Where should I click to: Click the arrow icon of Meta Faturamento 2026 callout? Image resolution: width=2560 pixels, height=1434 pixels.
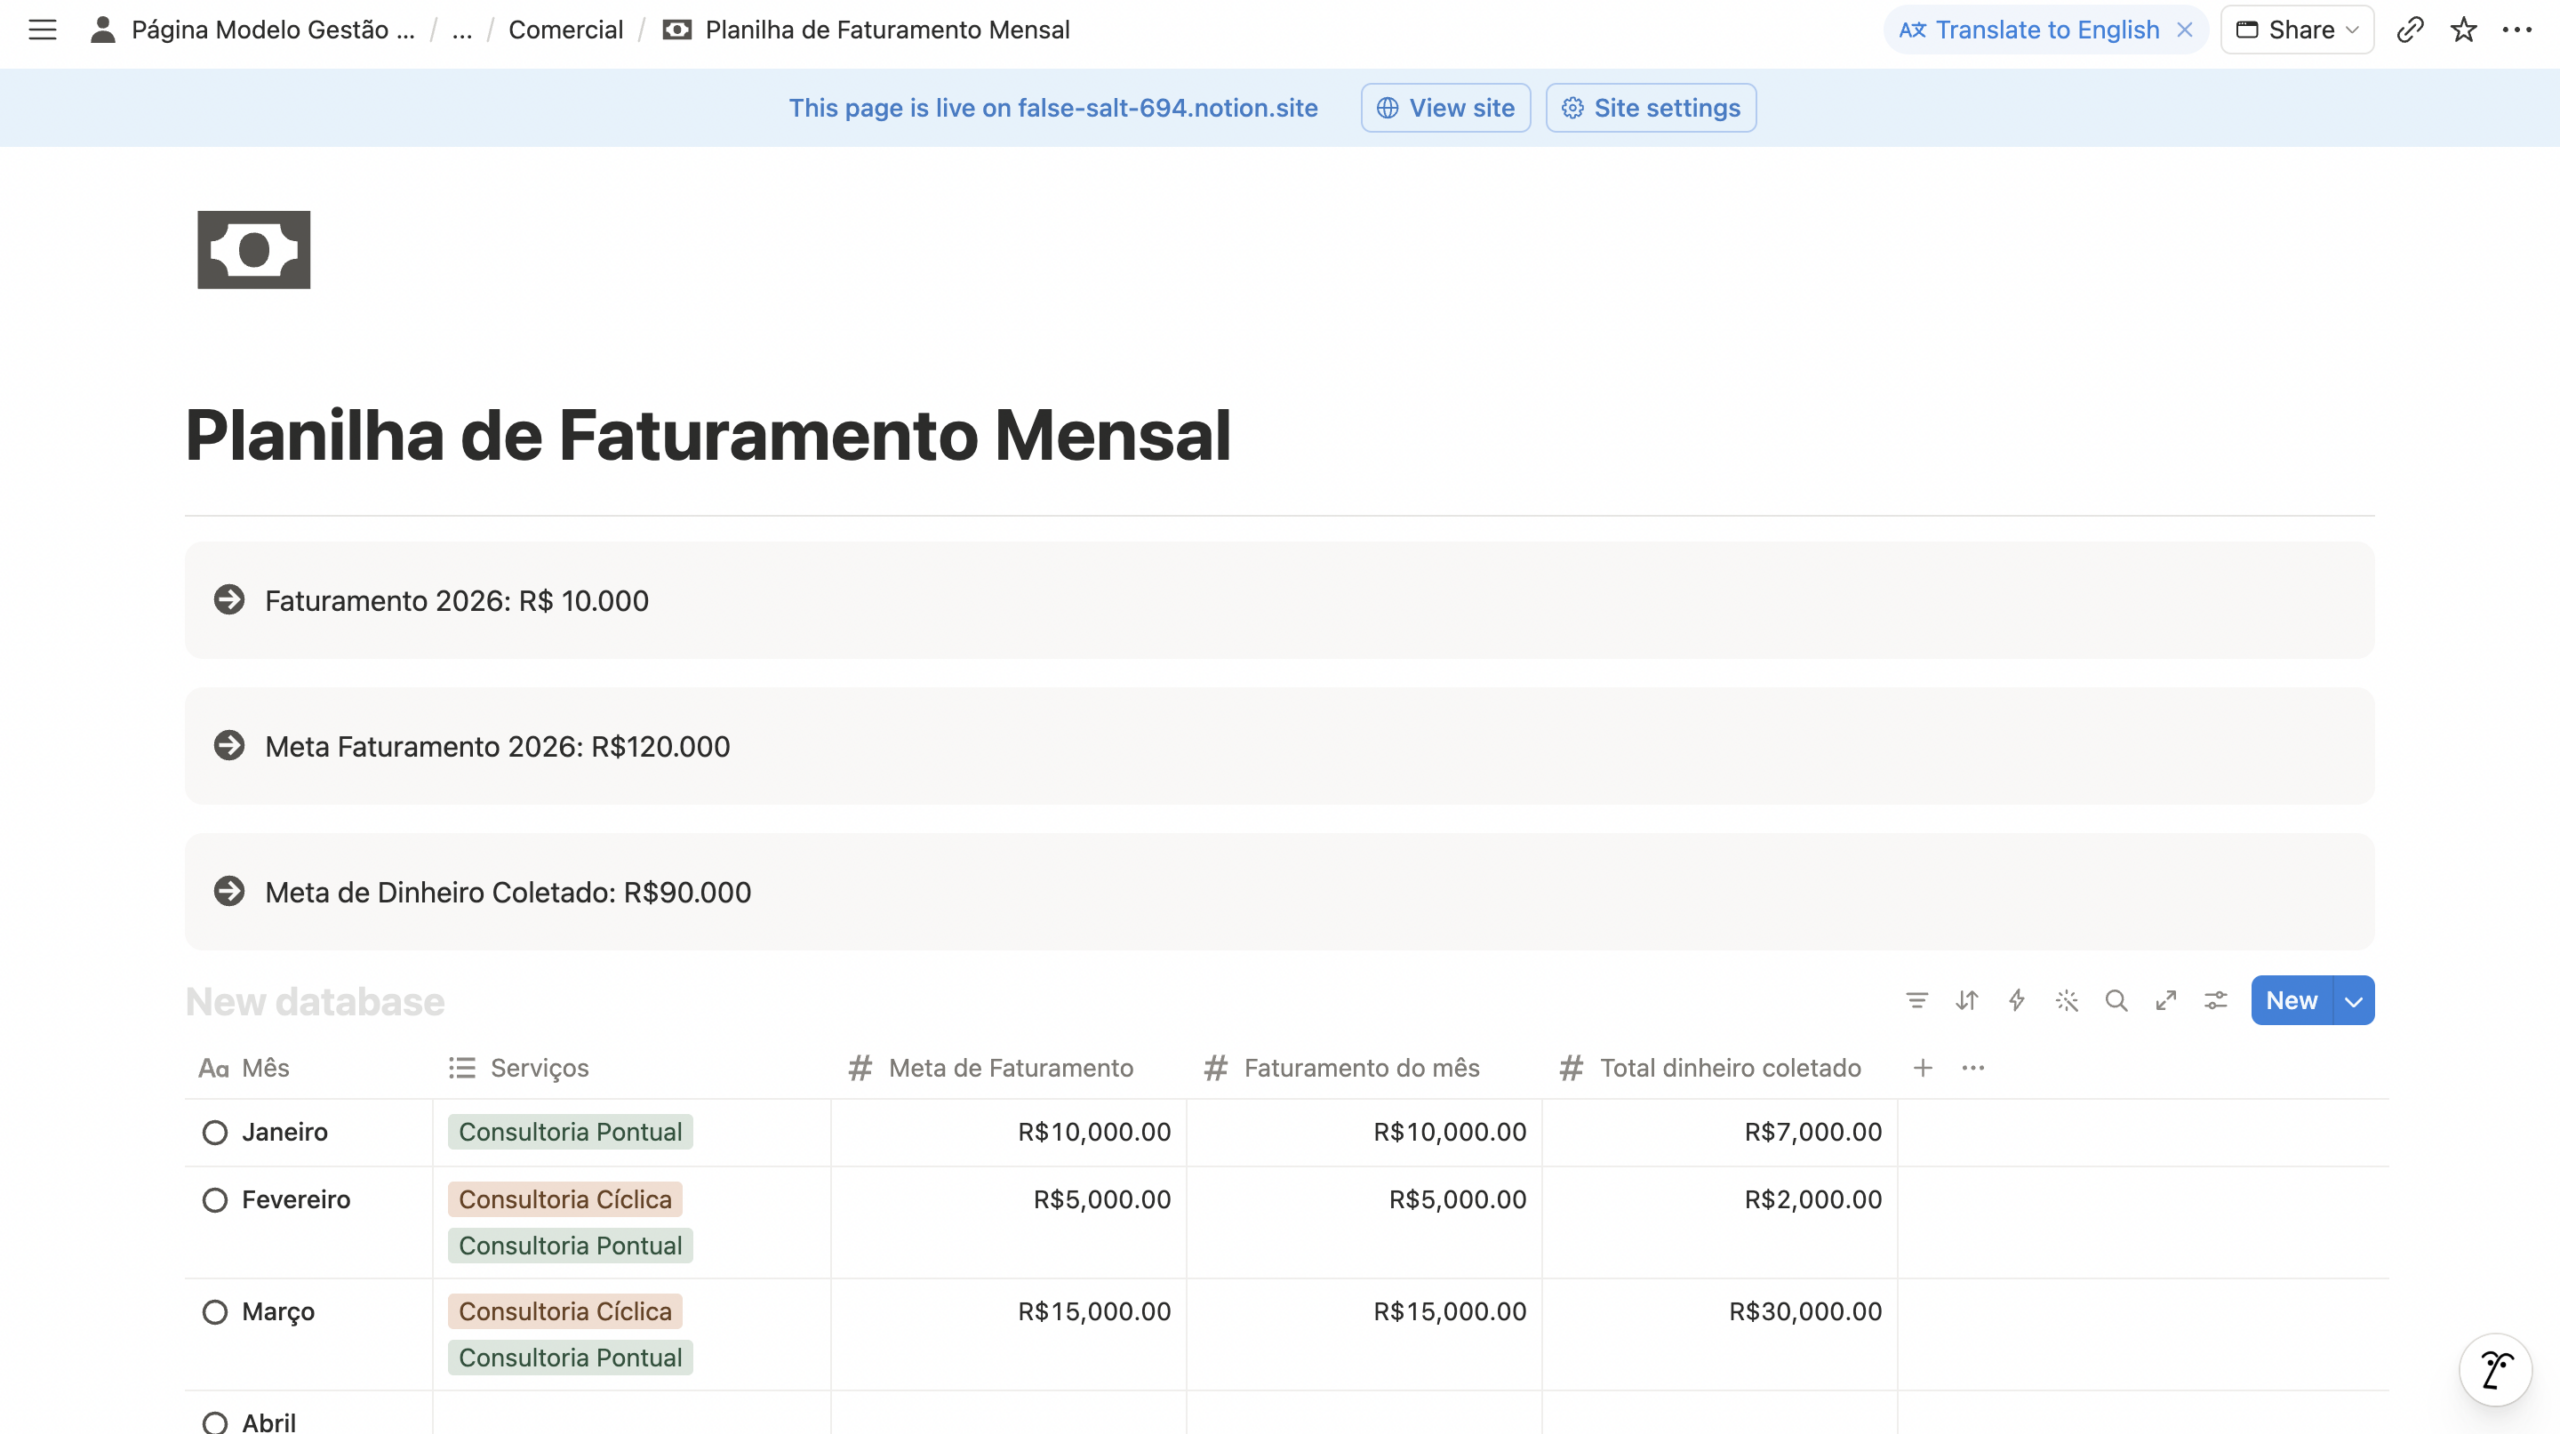[x=229, y=746]
